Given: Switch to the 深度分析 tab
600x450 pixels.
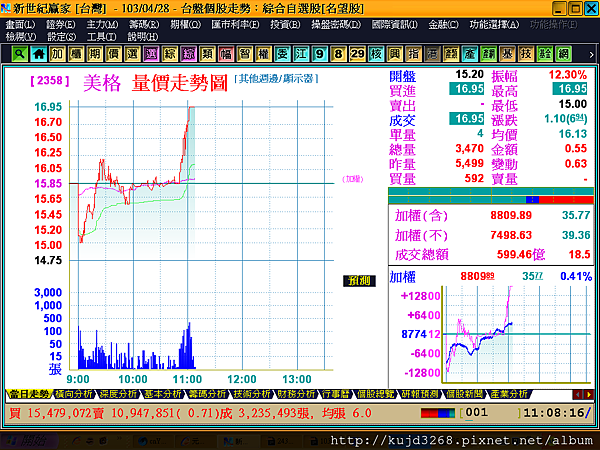Looking at the screenshot, I should coord(118,394).
